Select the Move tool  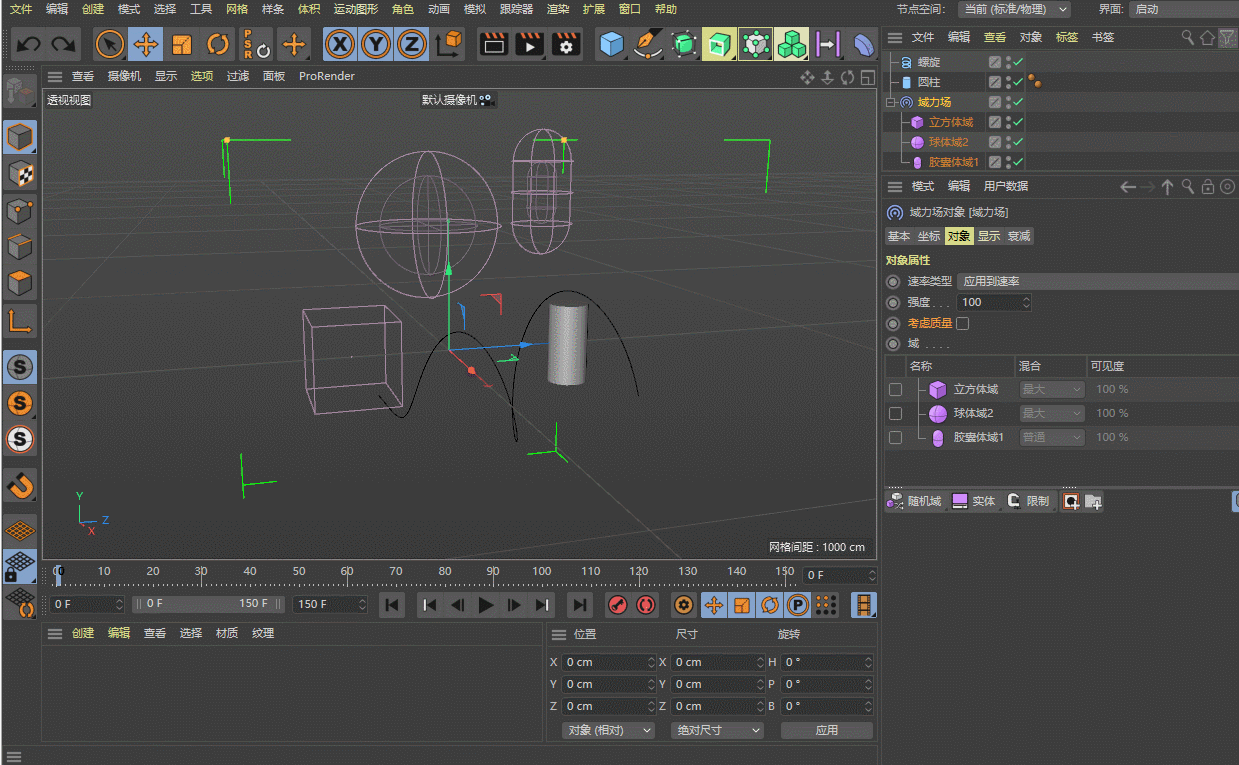[x=146, y=44]
